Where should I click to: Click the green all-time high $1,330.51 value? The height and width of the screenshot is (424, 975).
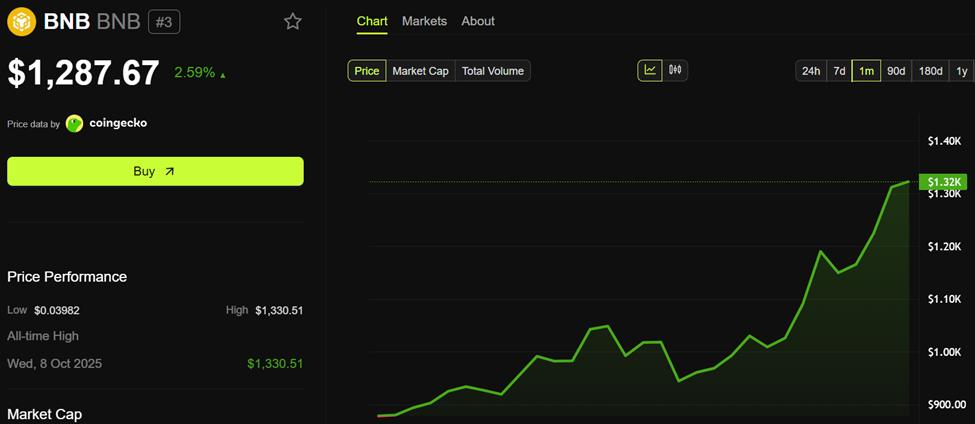click(275, 364)
